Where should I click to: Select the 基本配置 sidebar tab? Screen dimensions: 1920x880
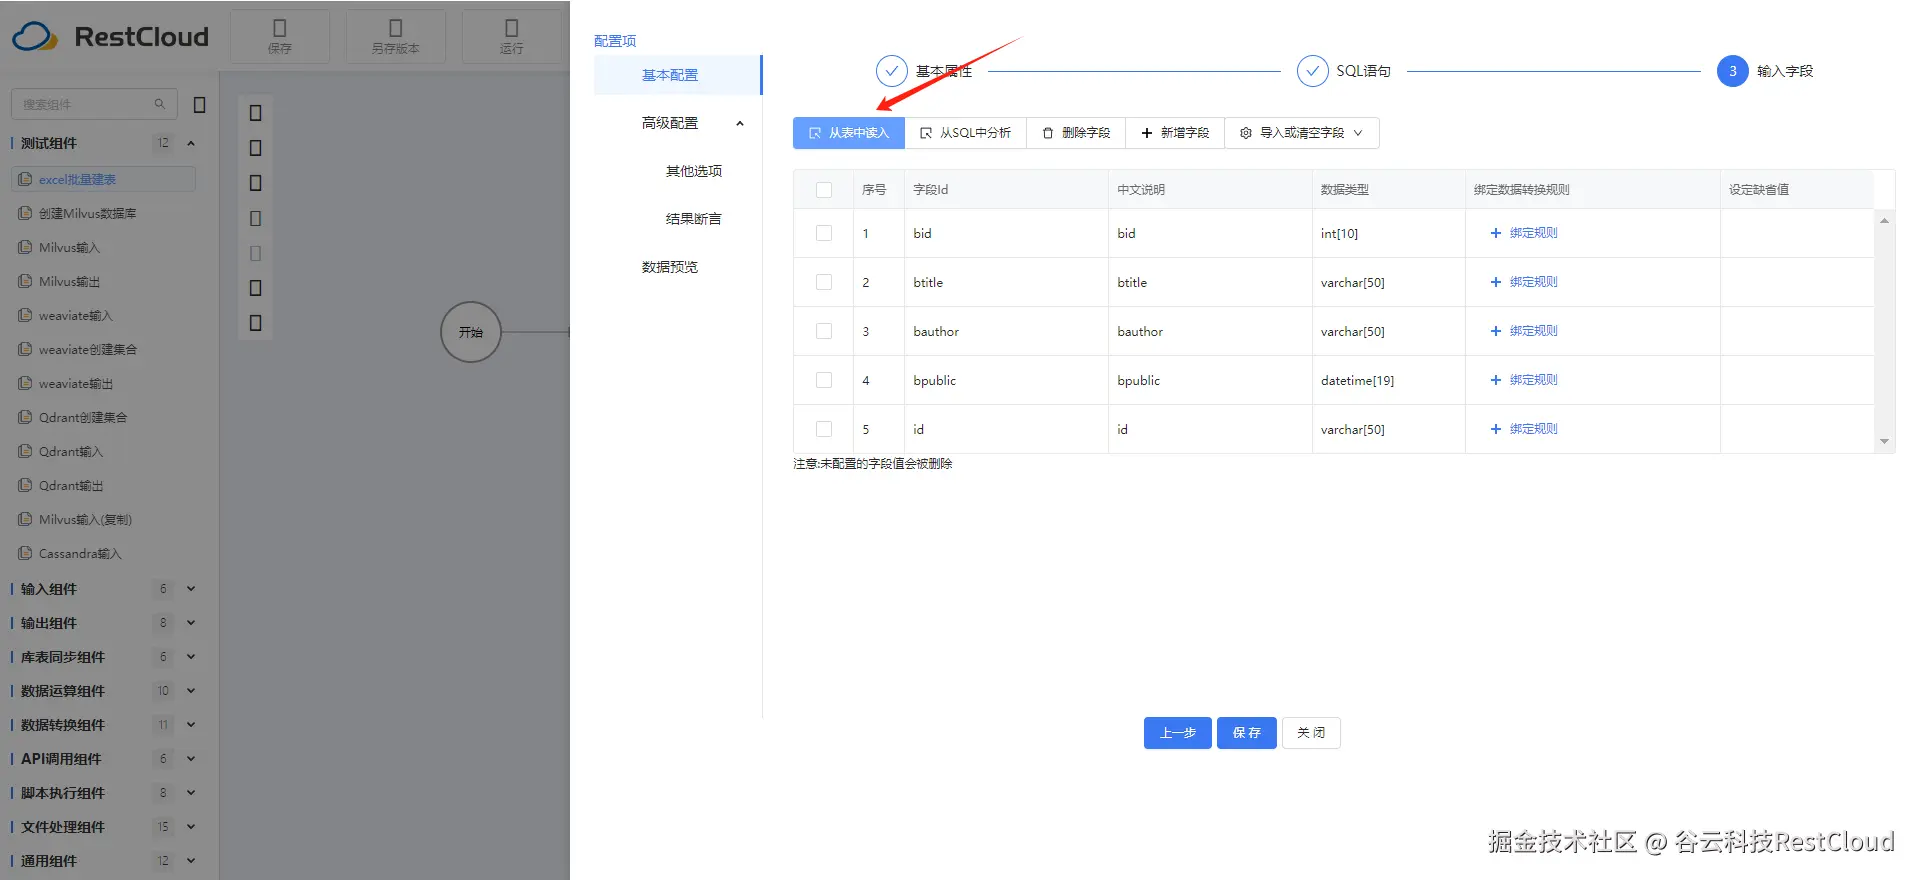click(x=677, y=75)
